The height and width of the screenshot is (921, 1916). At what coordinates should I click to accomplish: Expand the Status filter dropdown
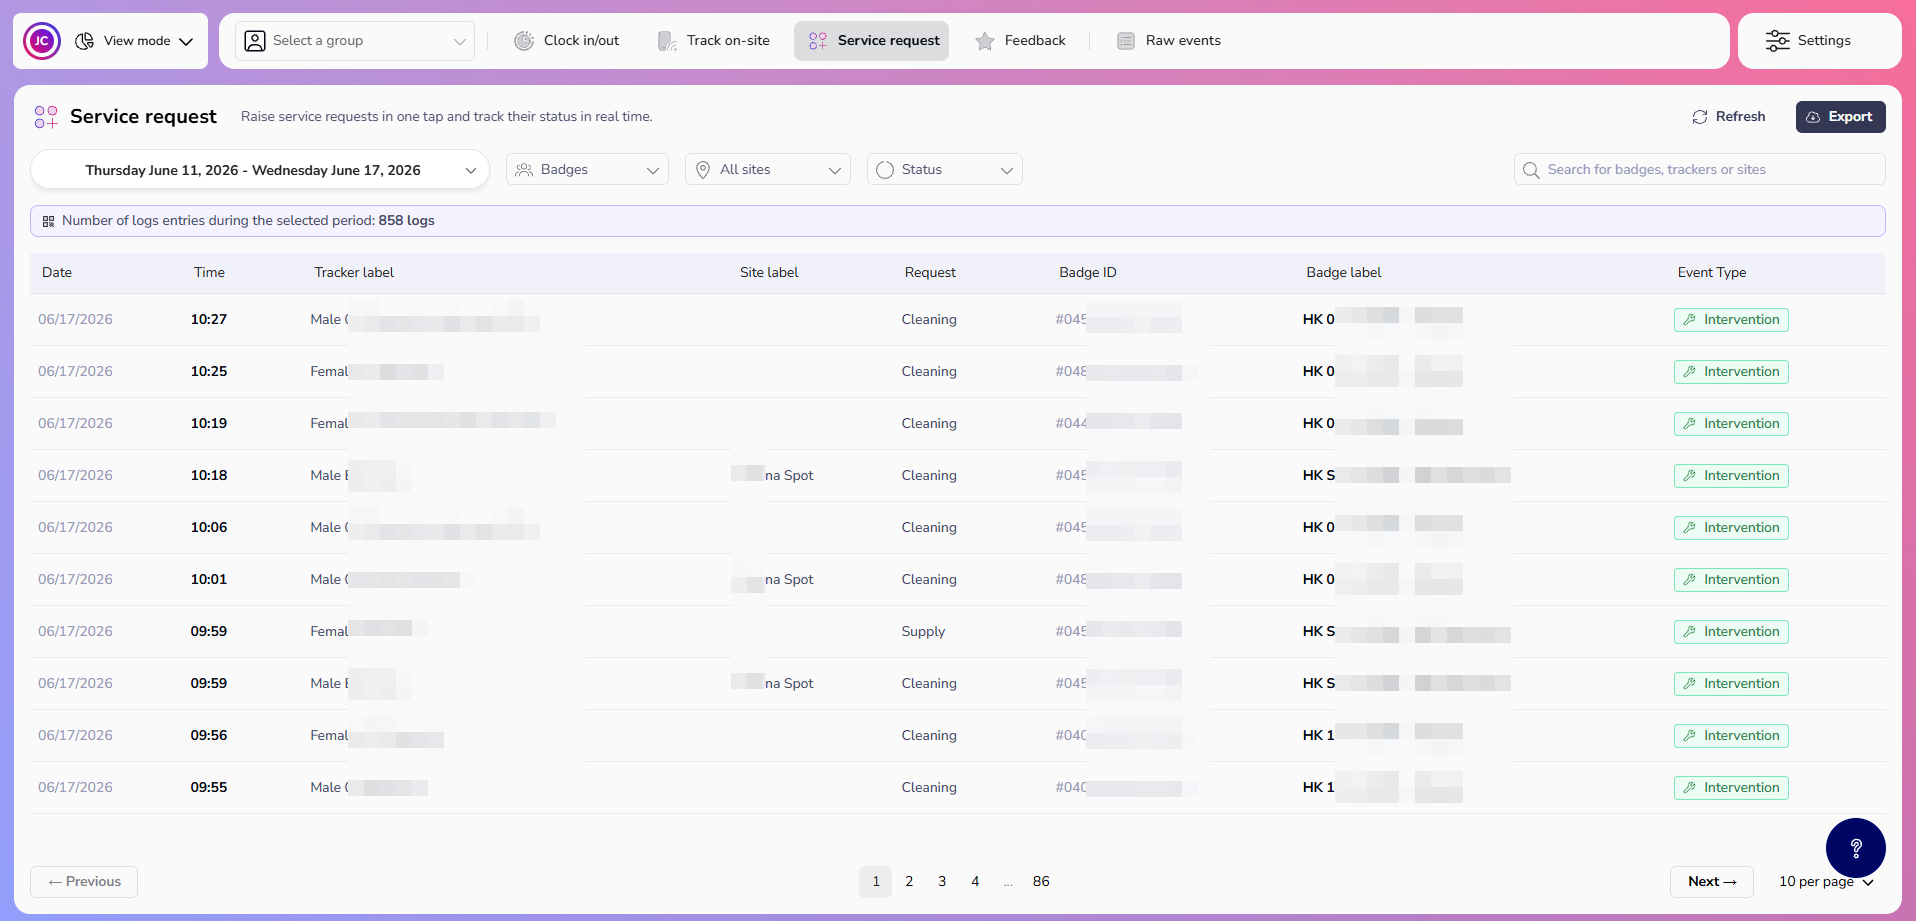coord(944,170)
